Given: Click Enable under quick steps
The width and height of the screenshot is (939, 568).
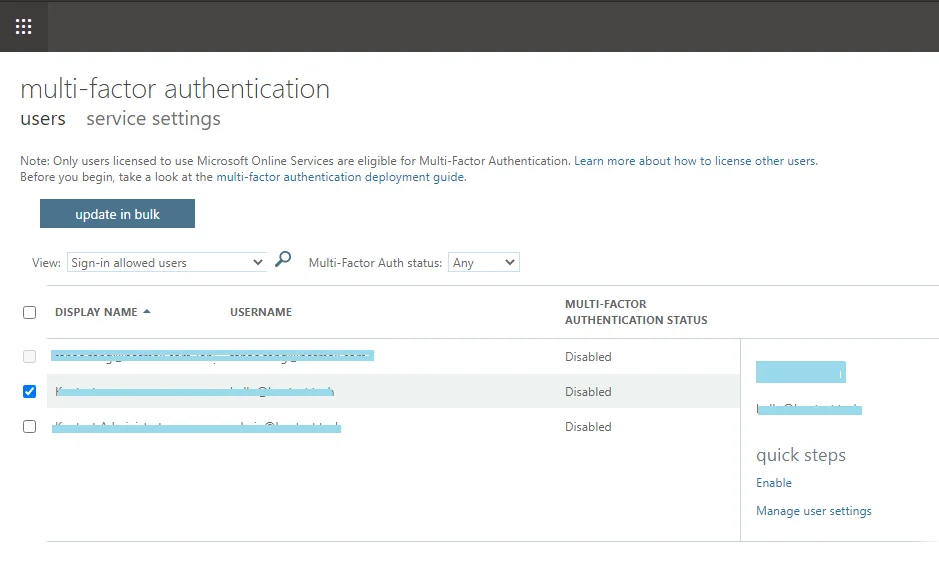Looking at the screenshot, I should (x=774, y=483).
